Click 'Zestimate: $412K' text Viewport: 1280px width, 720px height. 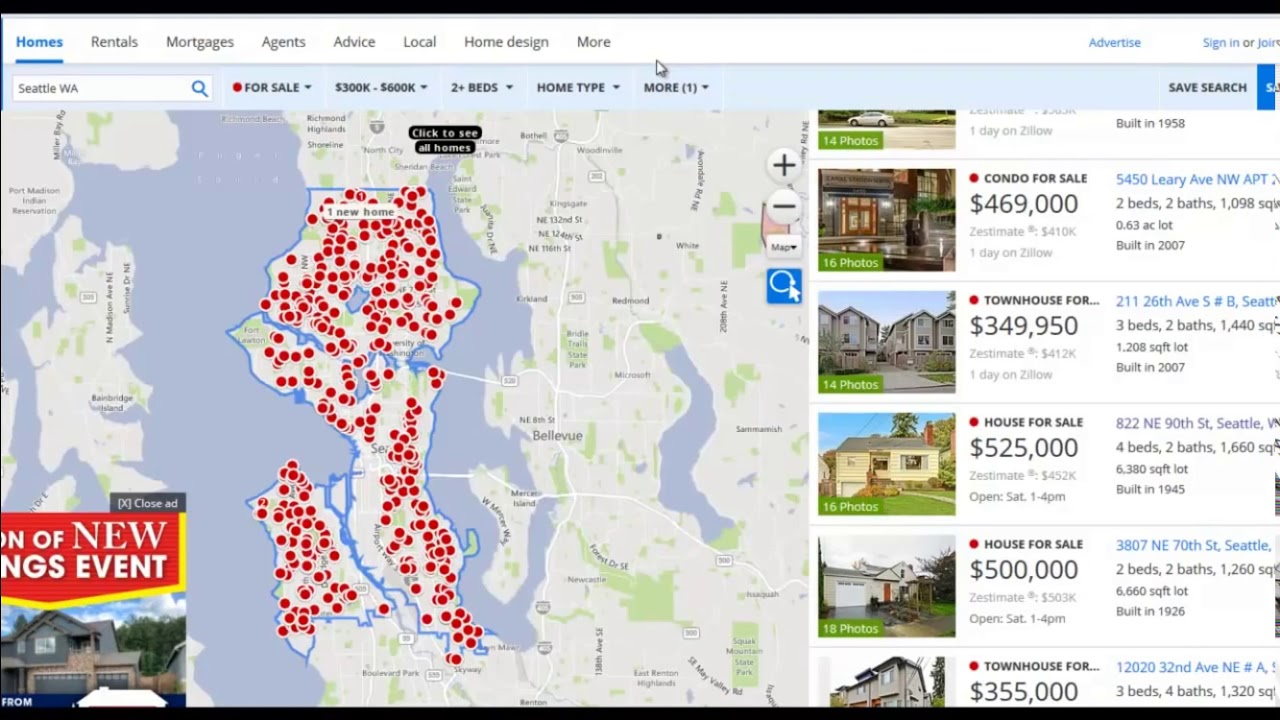1022,353
